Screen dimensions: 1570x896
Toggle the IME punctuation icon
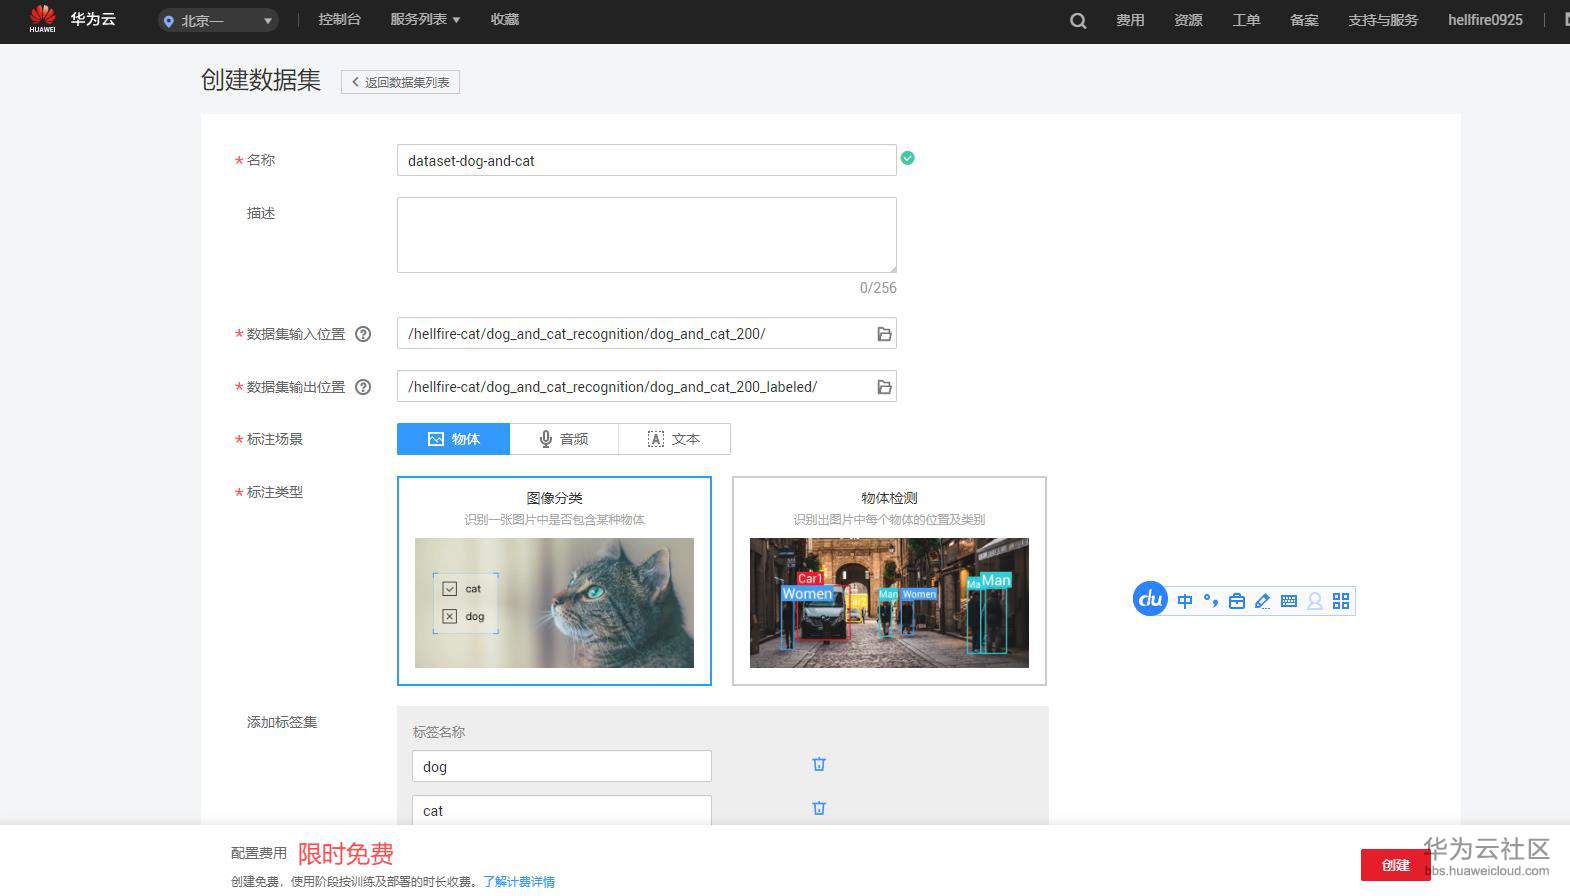pos(1210,601)
